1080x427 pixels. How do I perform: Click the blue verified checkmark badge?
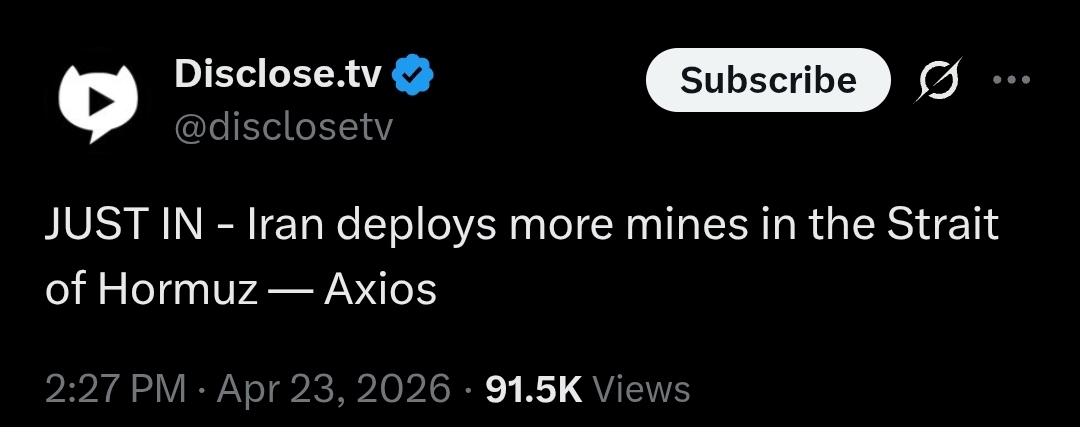(412, 75)
